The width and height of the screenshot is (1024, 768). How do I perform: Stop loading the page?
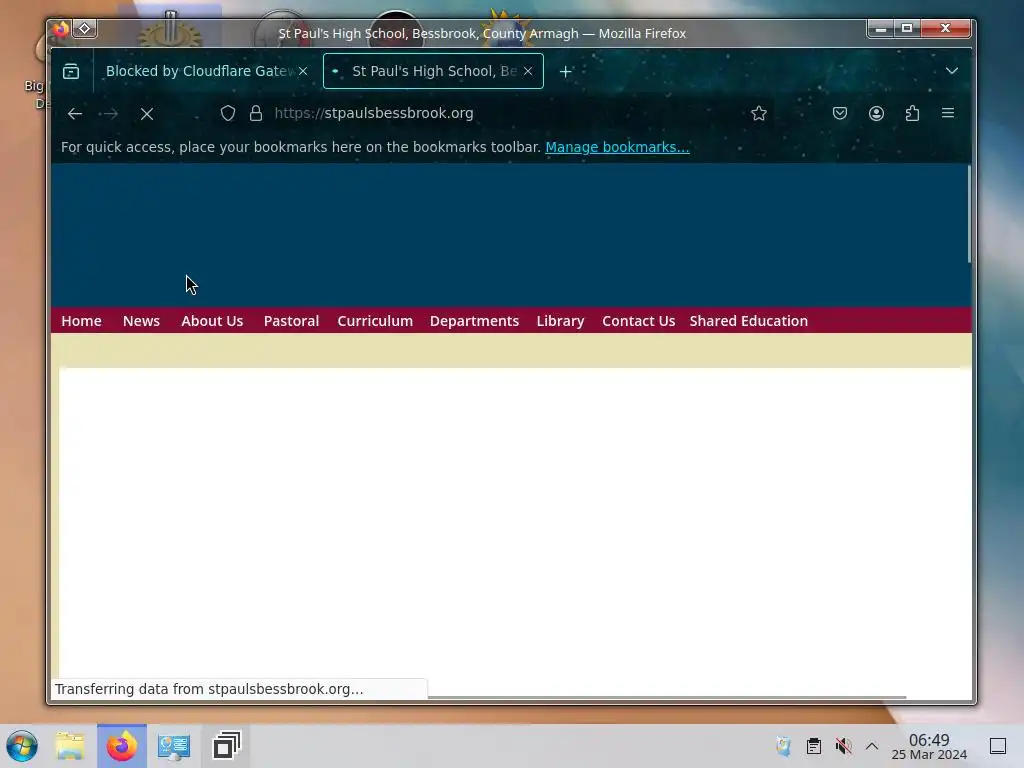[x=147, y=114]
